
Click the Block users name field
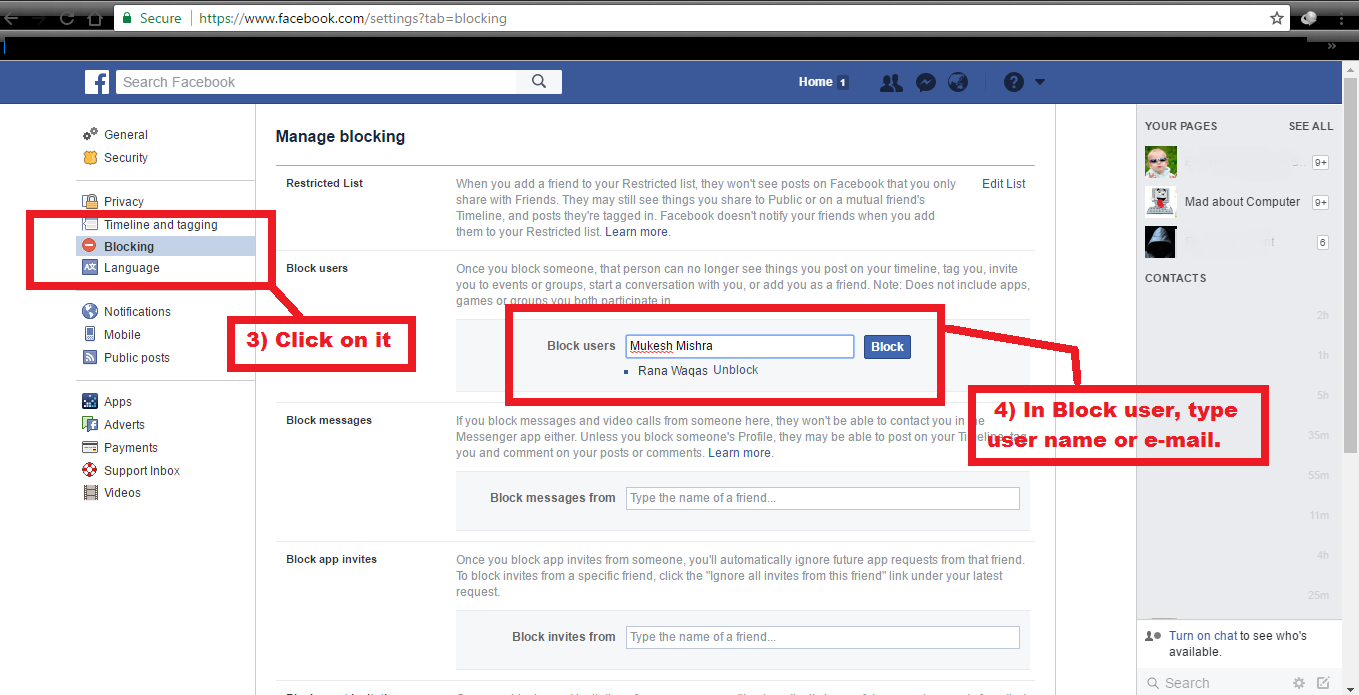(x=740, y=346)
